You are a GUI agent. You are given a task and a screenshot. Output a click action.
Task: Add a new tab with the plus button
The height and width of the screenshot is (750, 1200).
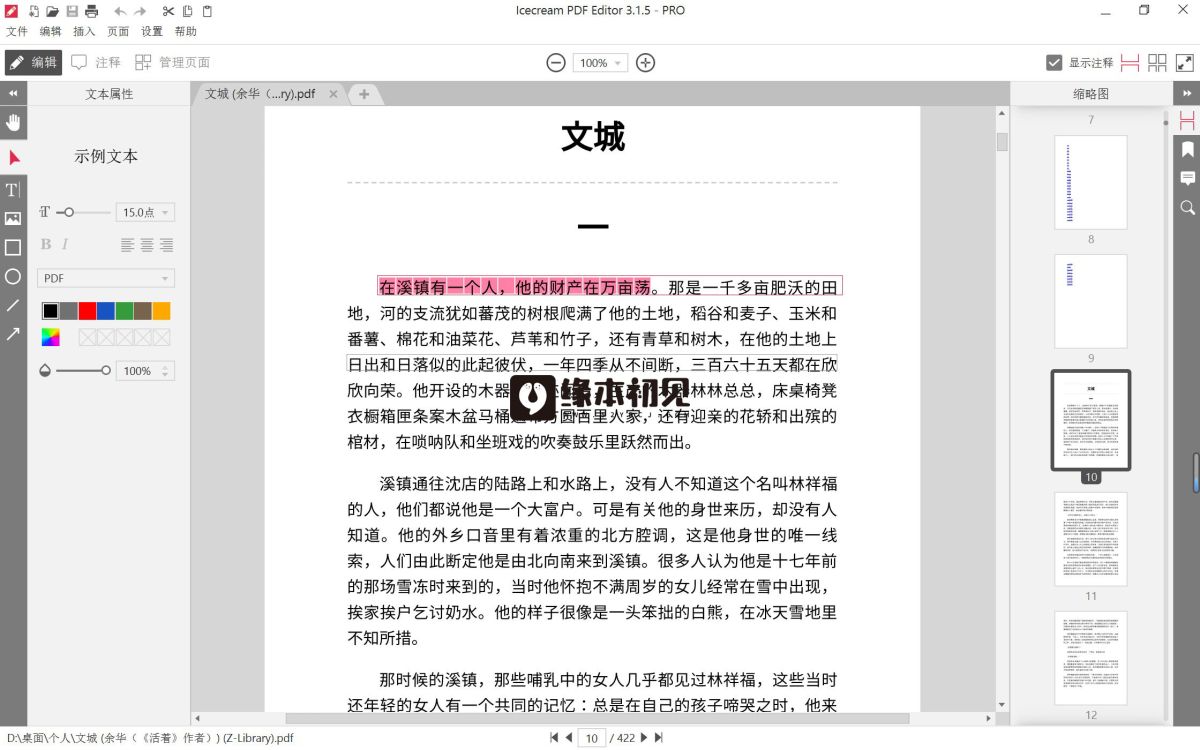tap(364, 94)
